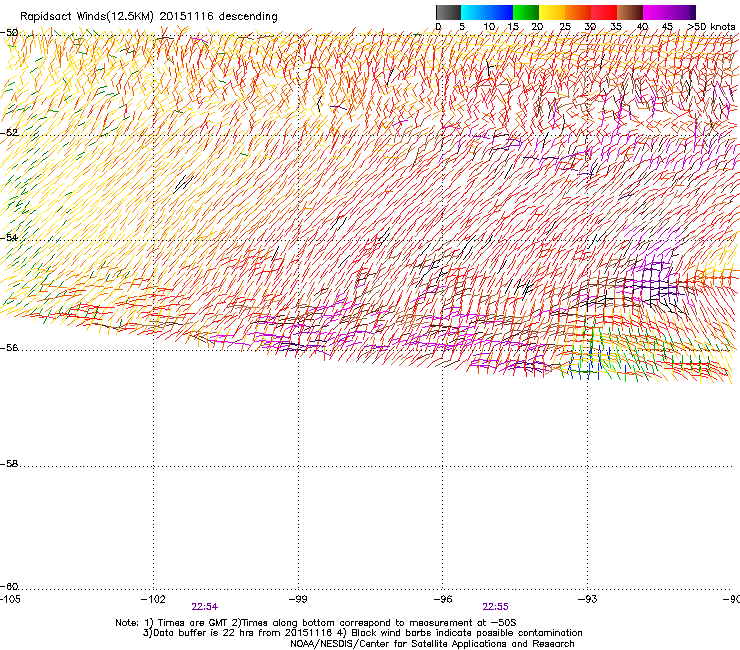Click the NOAA/NESDIS credit line

tap(432, 644)
